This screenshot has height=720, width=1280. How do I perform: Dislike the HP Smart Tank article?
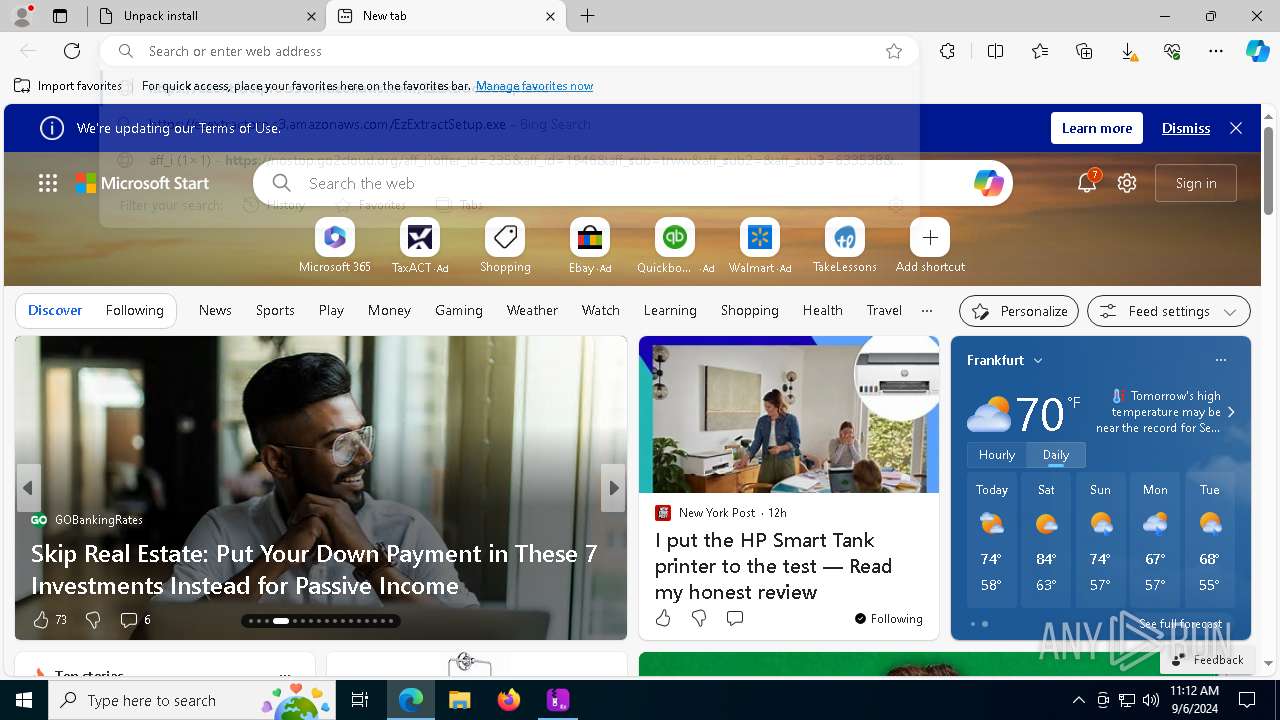(699, 618)
